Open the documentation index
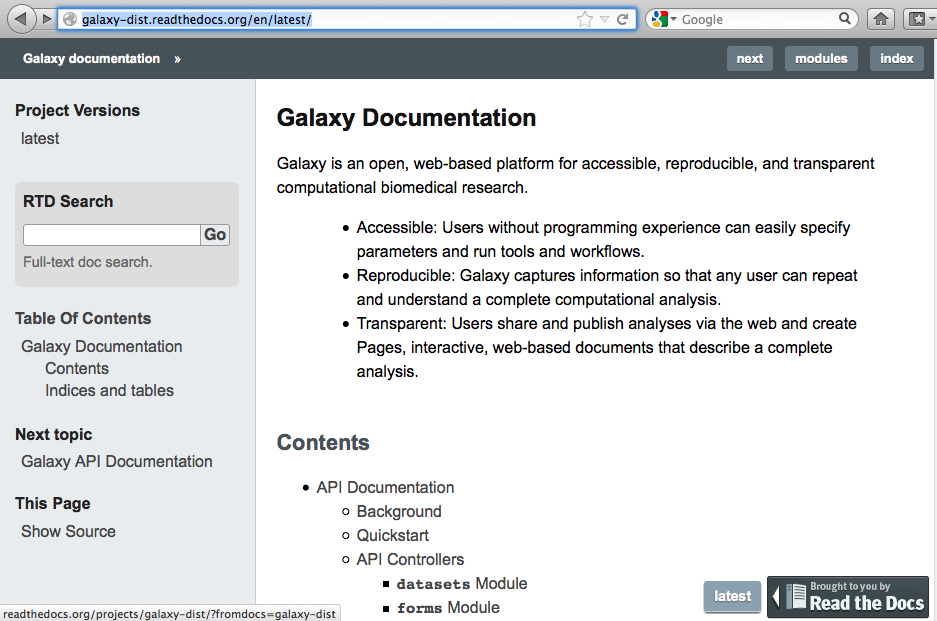Screen dimensions: 937x621 click(896, 59)
